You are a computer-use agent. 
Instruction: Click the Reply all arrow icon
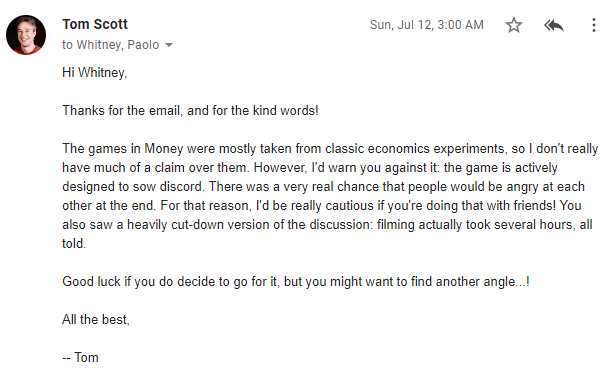pos(554,25)
